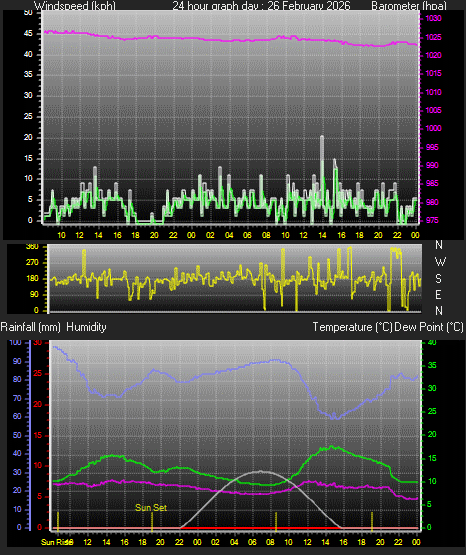The width and height of the screenshot is (466, 555).
Task: Click the 1010 barometer scale value
Action: (x=433, y=92)
